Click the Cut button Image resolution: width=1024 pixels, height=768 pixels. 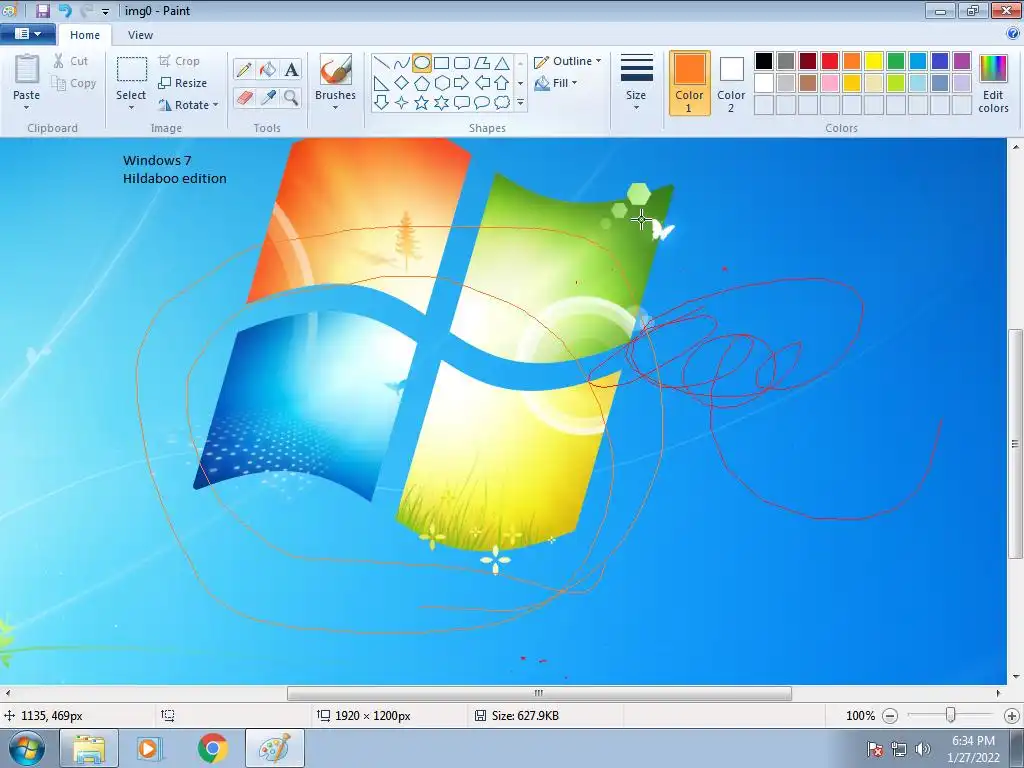(71, 61)
